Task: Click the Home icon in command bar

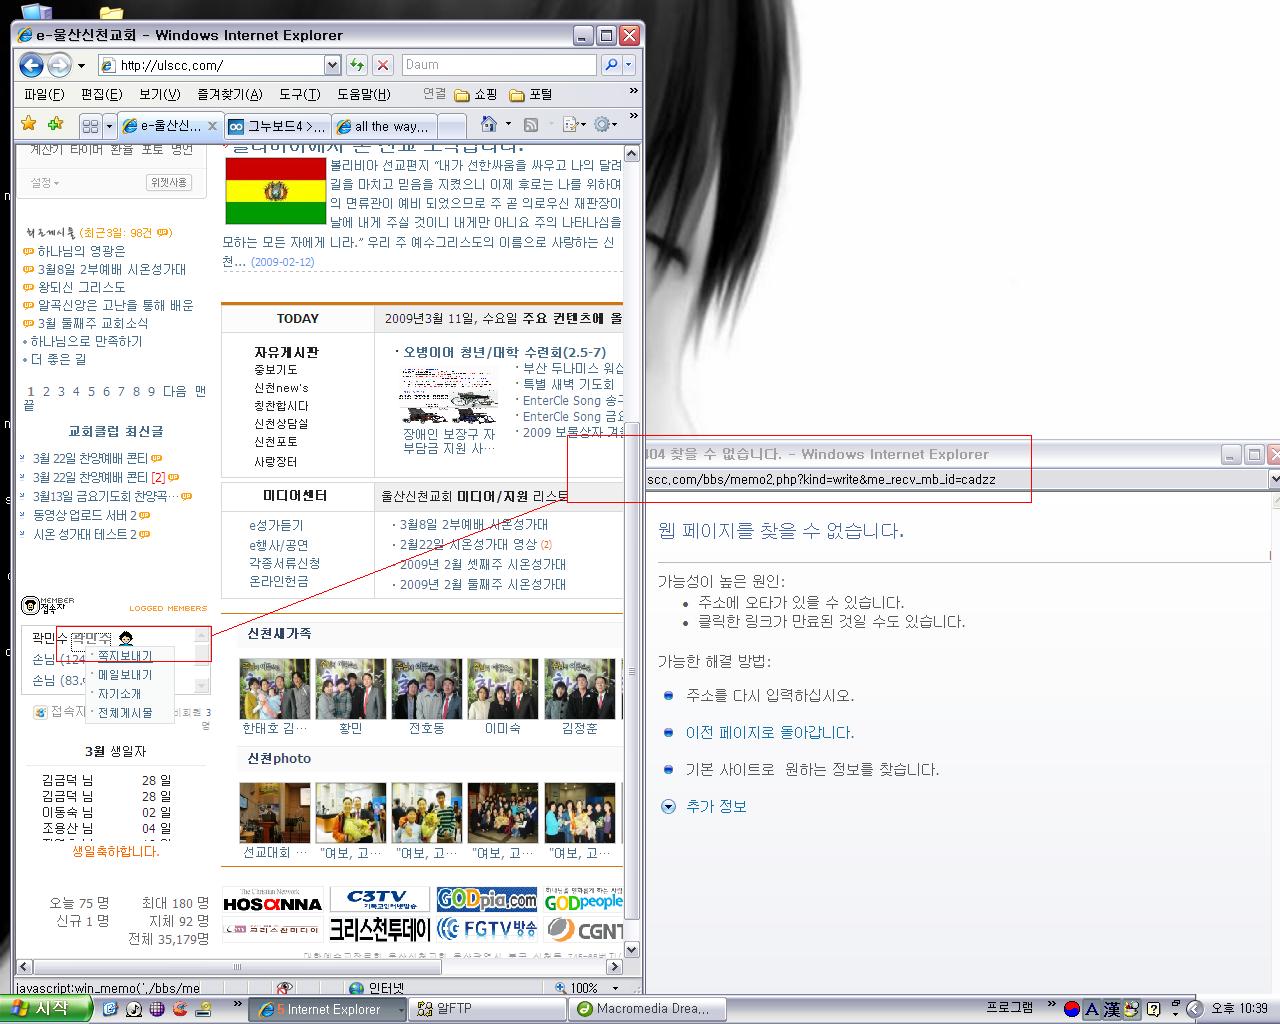Action: (489, 124)
